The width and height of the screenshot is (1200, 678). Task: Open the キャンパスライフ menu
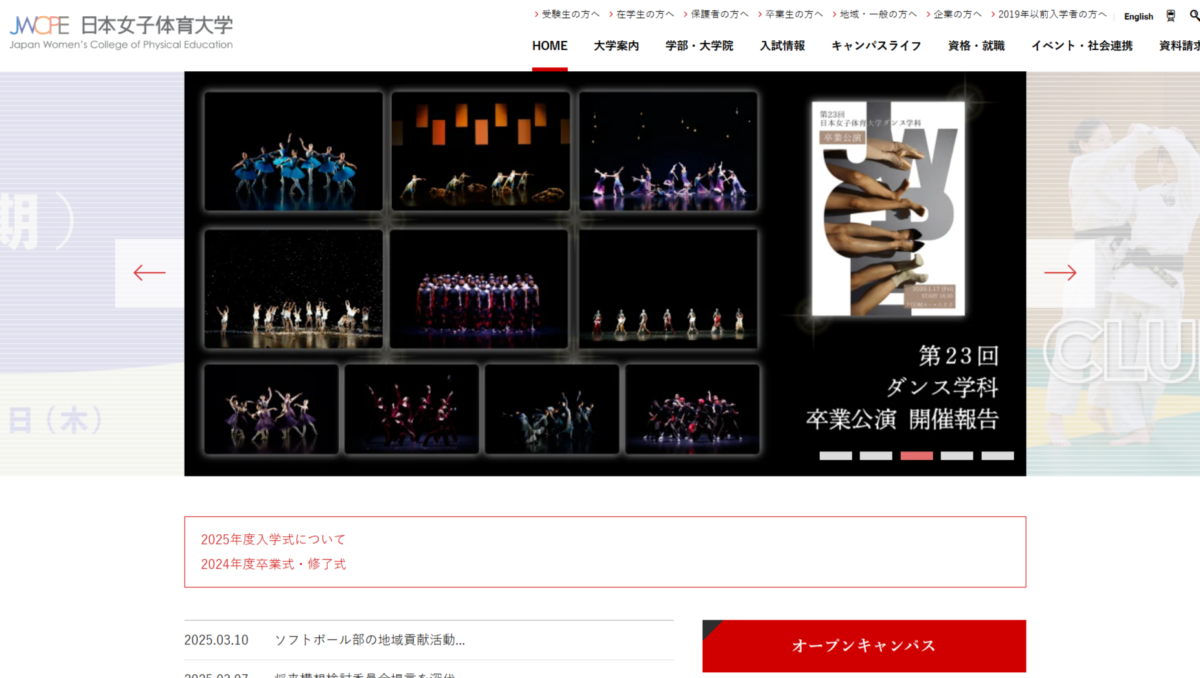pos(876,46)
